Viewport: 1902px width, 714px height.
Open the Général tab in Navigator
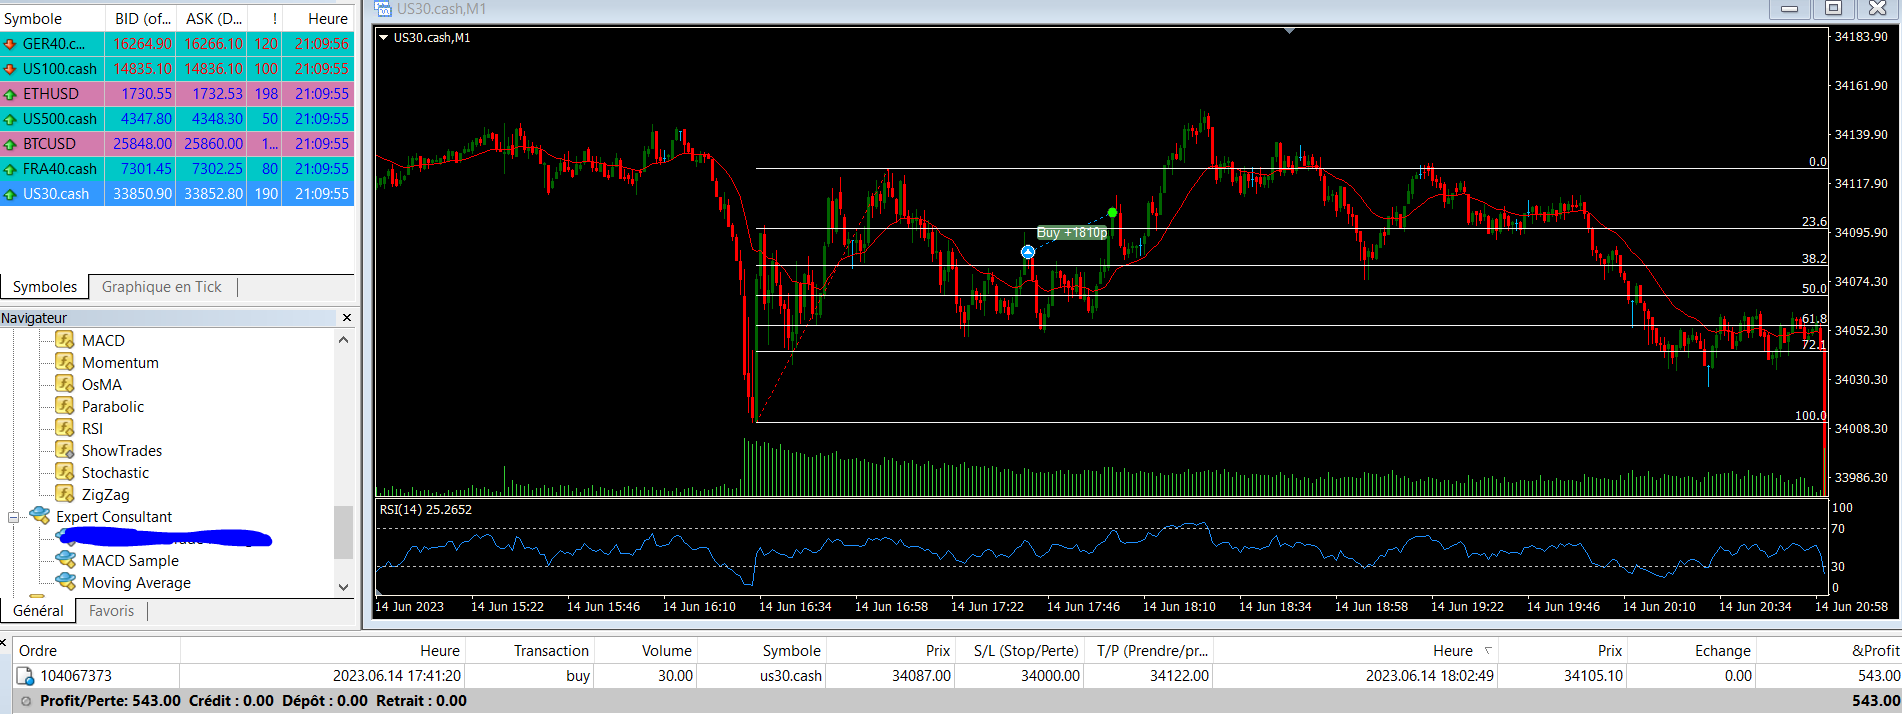pyautogui.click(x=38, y=611)
